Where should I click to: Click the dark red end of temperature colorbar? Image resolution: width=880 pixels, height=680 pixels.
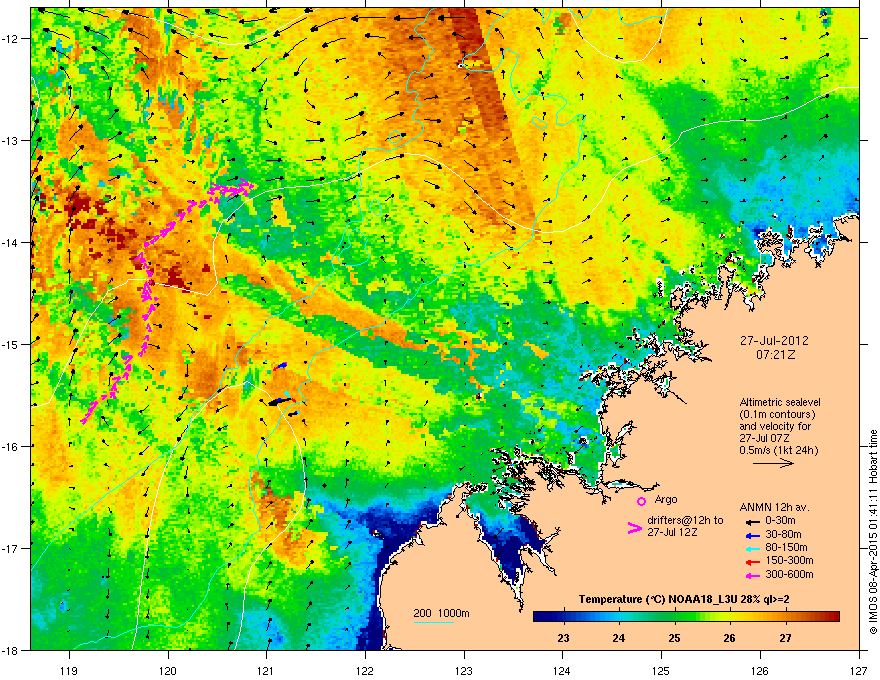(833, 616)
